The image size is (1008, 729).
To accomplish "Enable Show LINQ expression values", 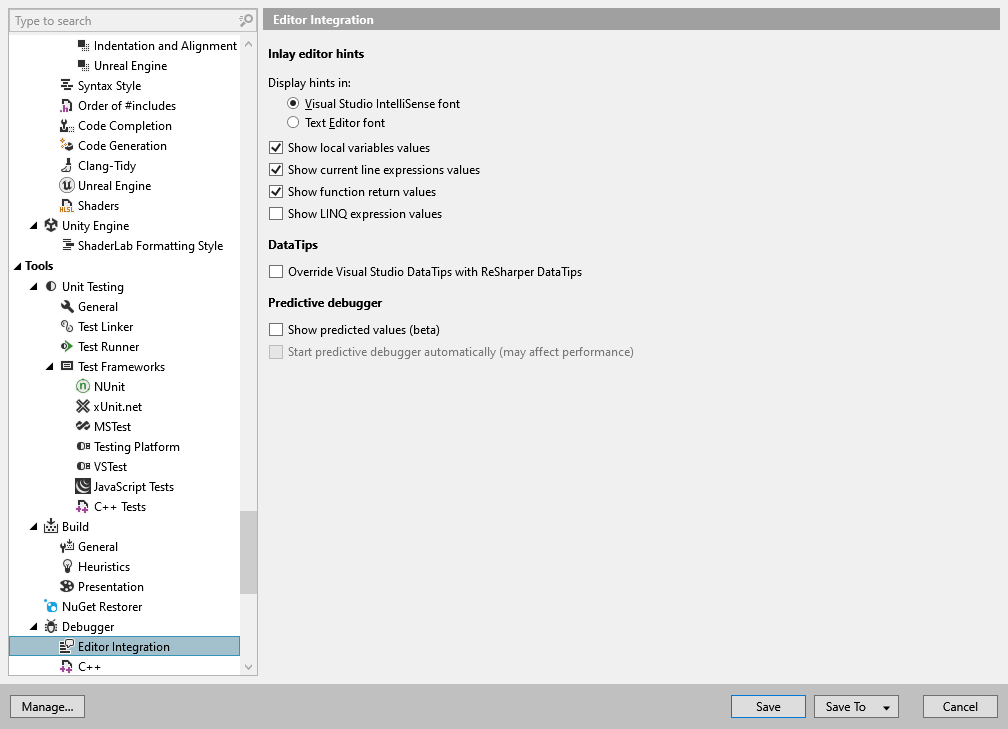I will (275, 213).
